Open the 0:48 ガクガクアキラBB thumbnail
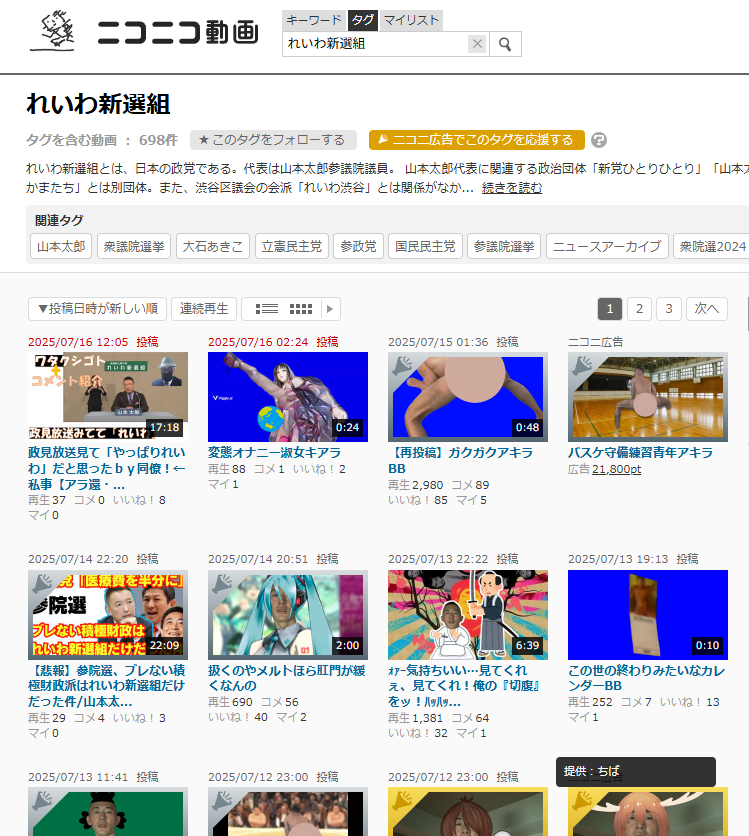 pyautogui.click(x=468, y=397)
